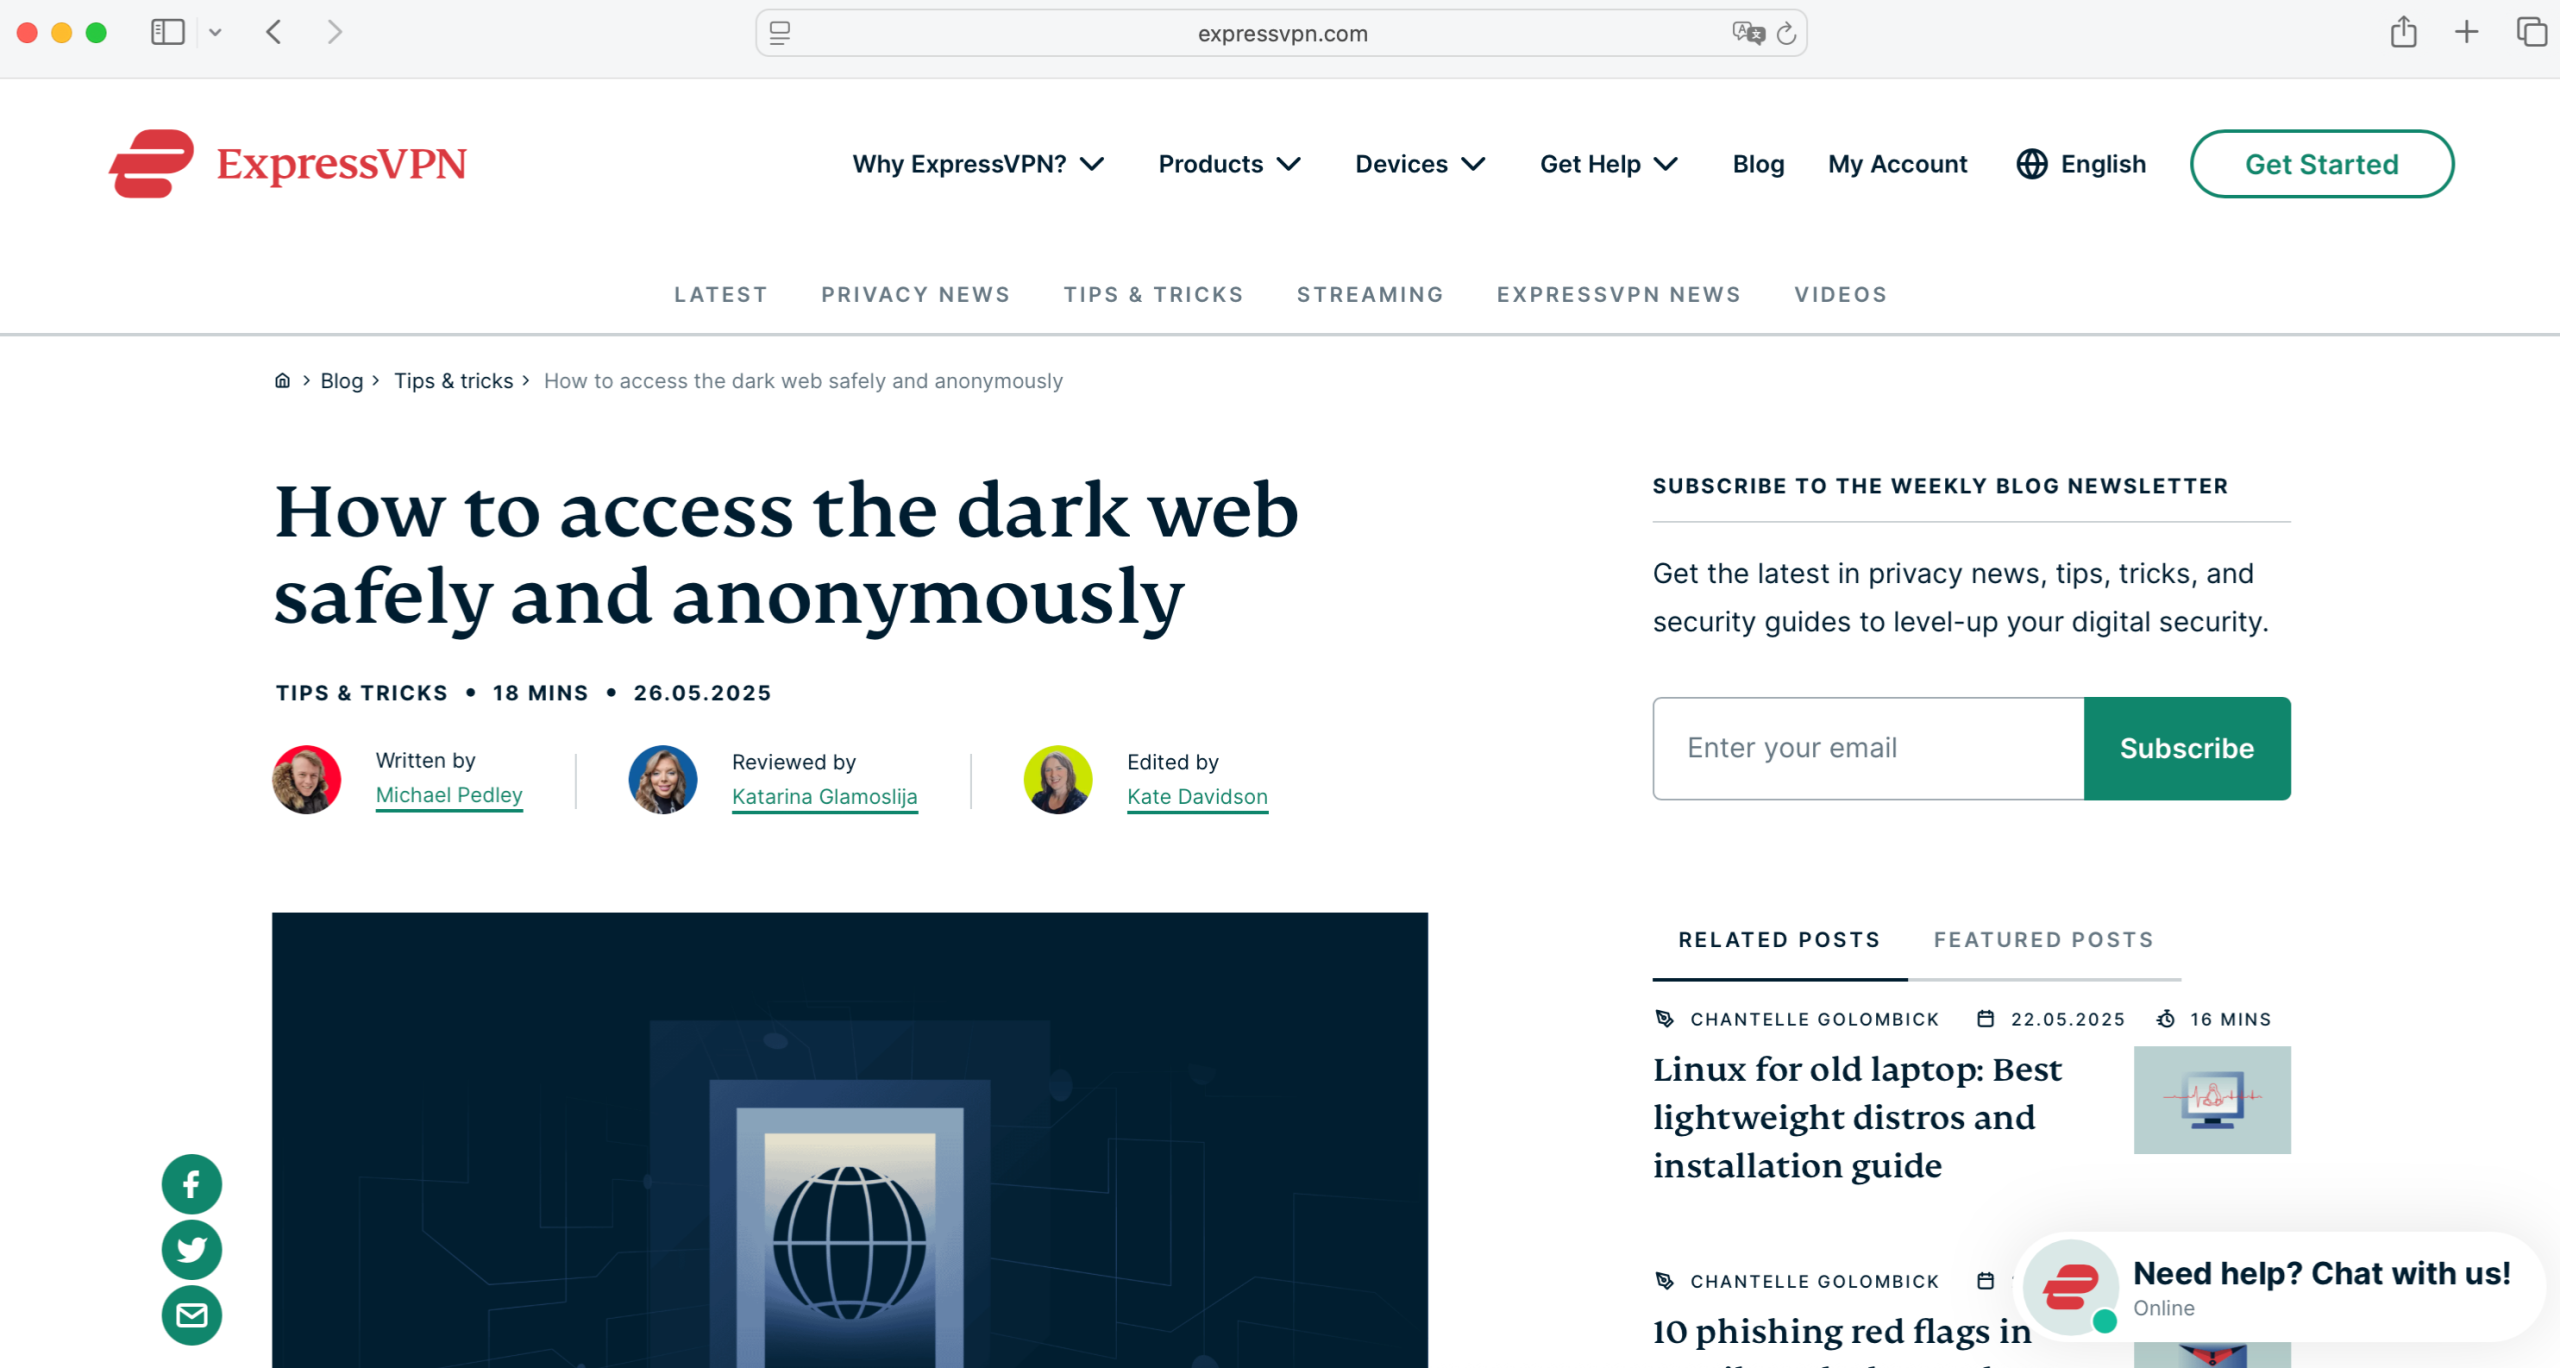
Task: Click the Safari reload page icon
Action: point(1786,34)
